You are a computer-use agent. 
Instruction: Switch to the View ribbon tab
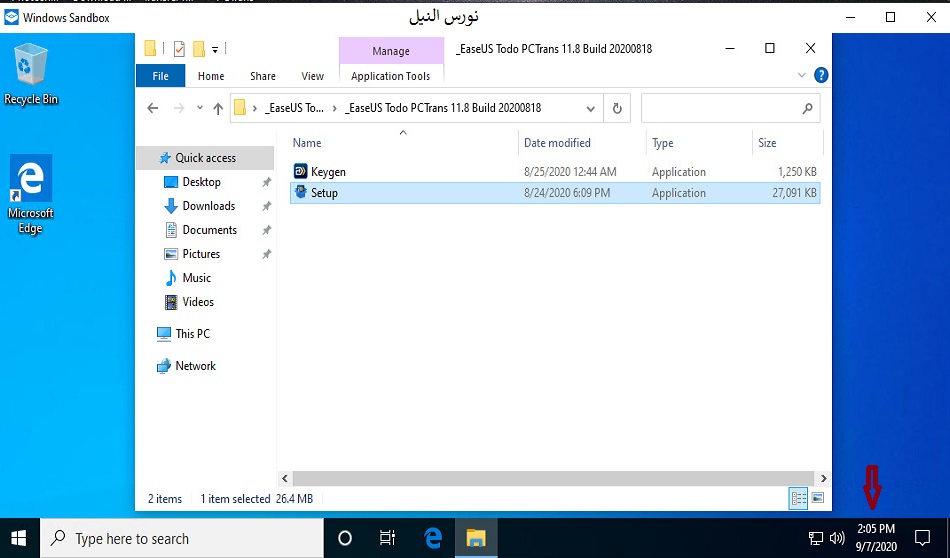tap(313, 76)
